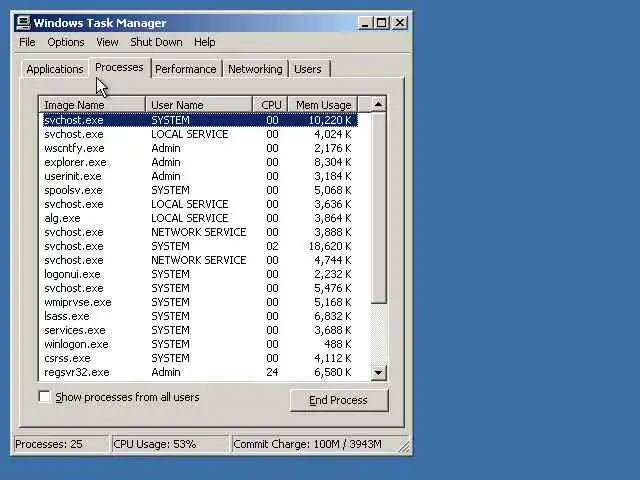The image size is (640, 480).
Task: Select the wmiprvse.exe process
Action: [200, 302]
